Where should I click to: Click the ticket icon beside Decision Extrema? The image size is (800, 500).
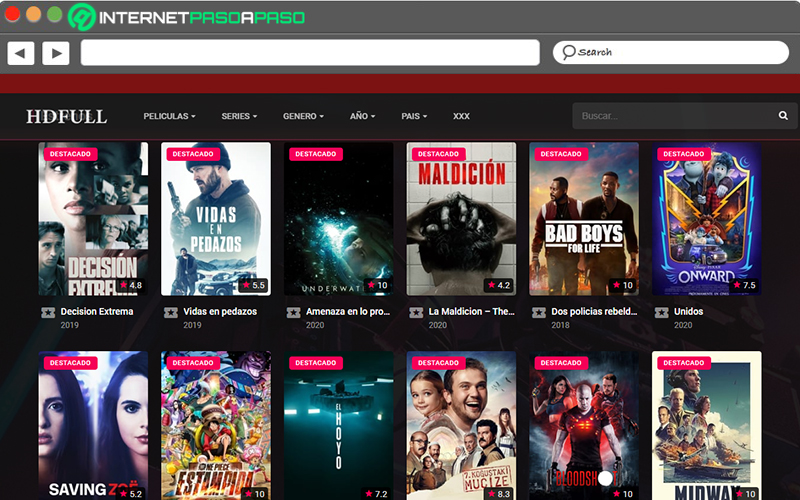click(48, 312)
